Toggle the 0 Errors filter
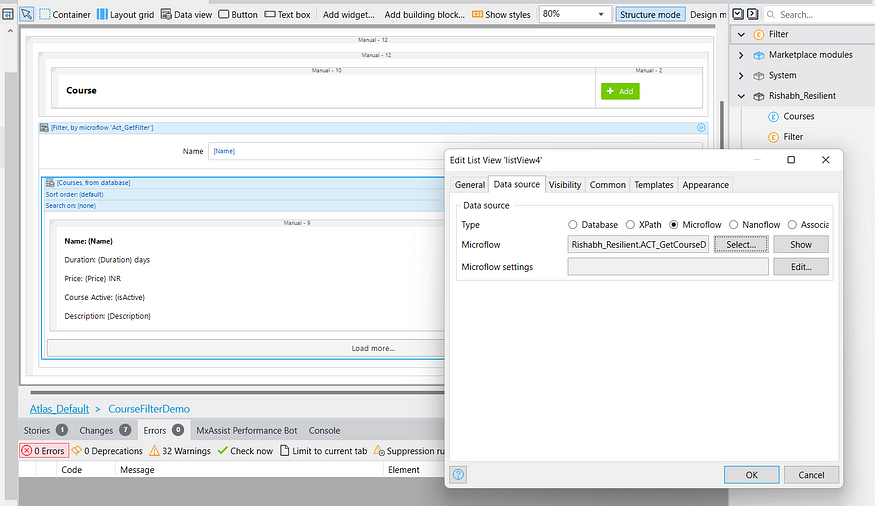875x506 pixels. pyautogui.click(x=44, y=451)
